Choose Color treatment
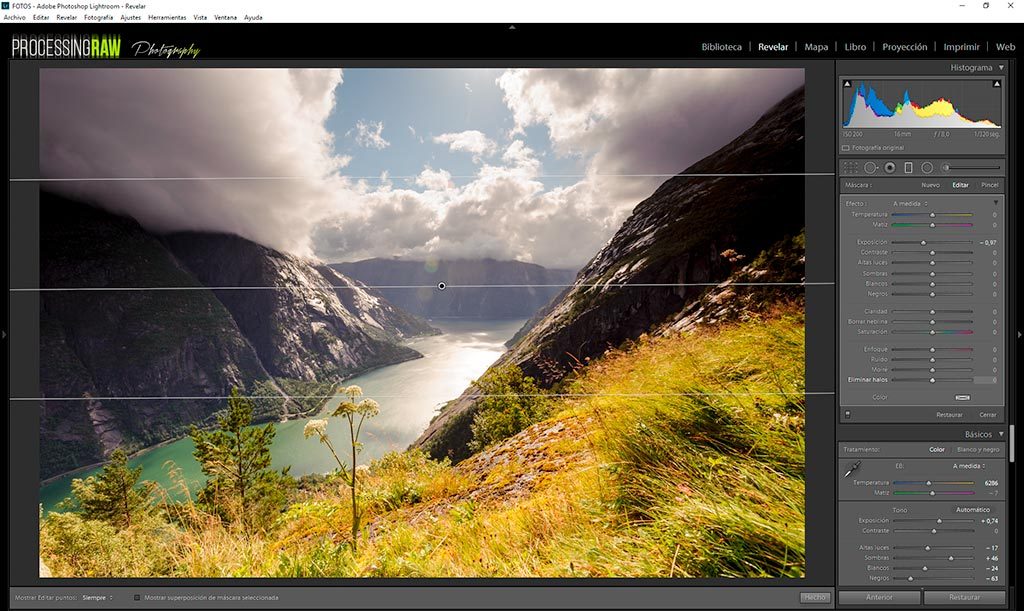The image size is (1024, 611). pos(936,450)
